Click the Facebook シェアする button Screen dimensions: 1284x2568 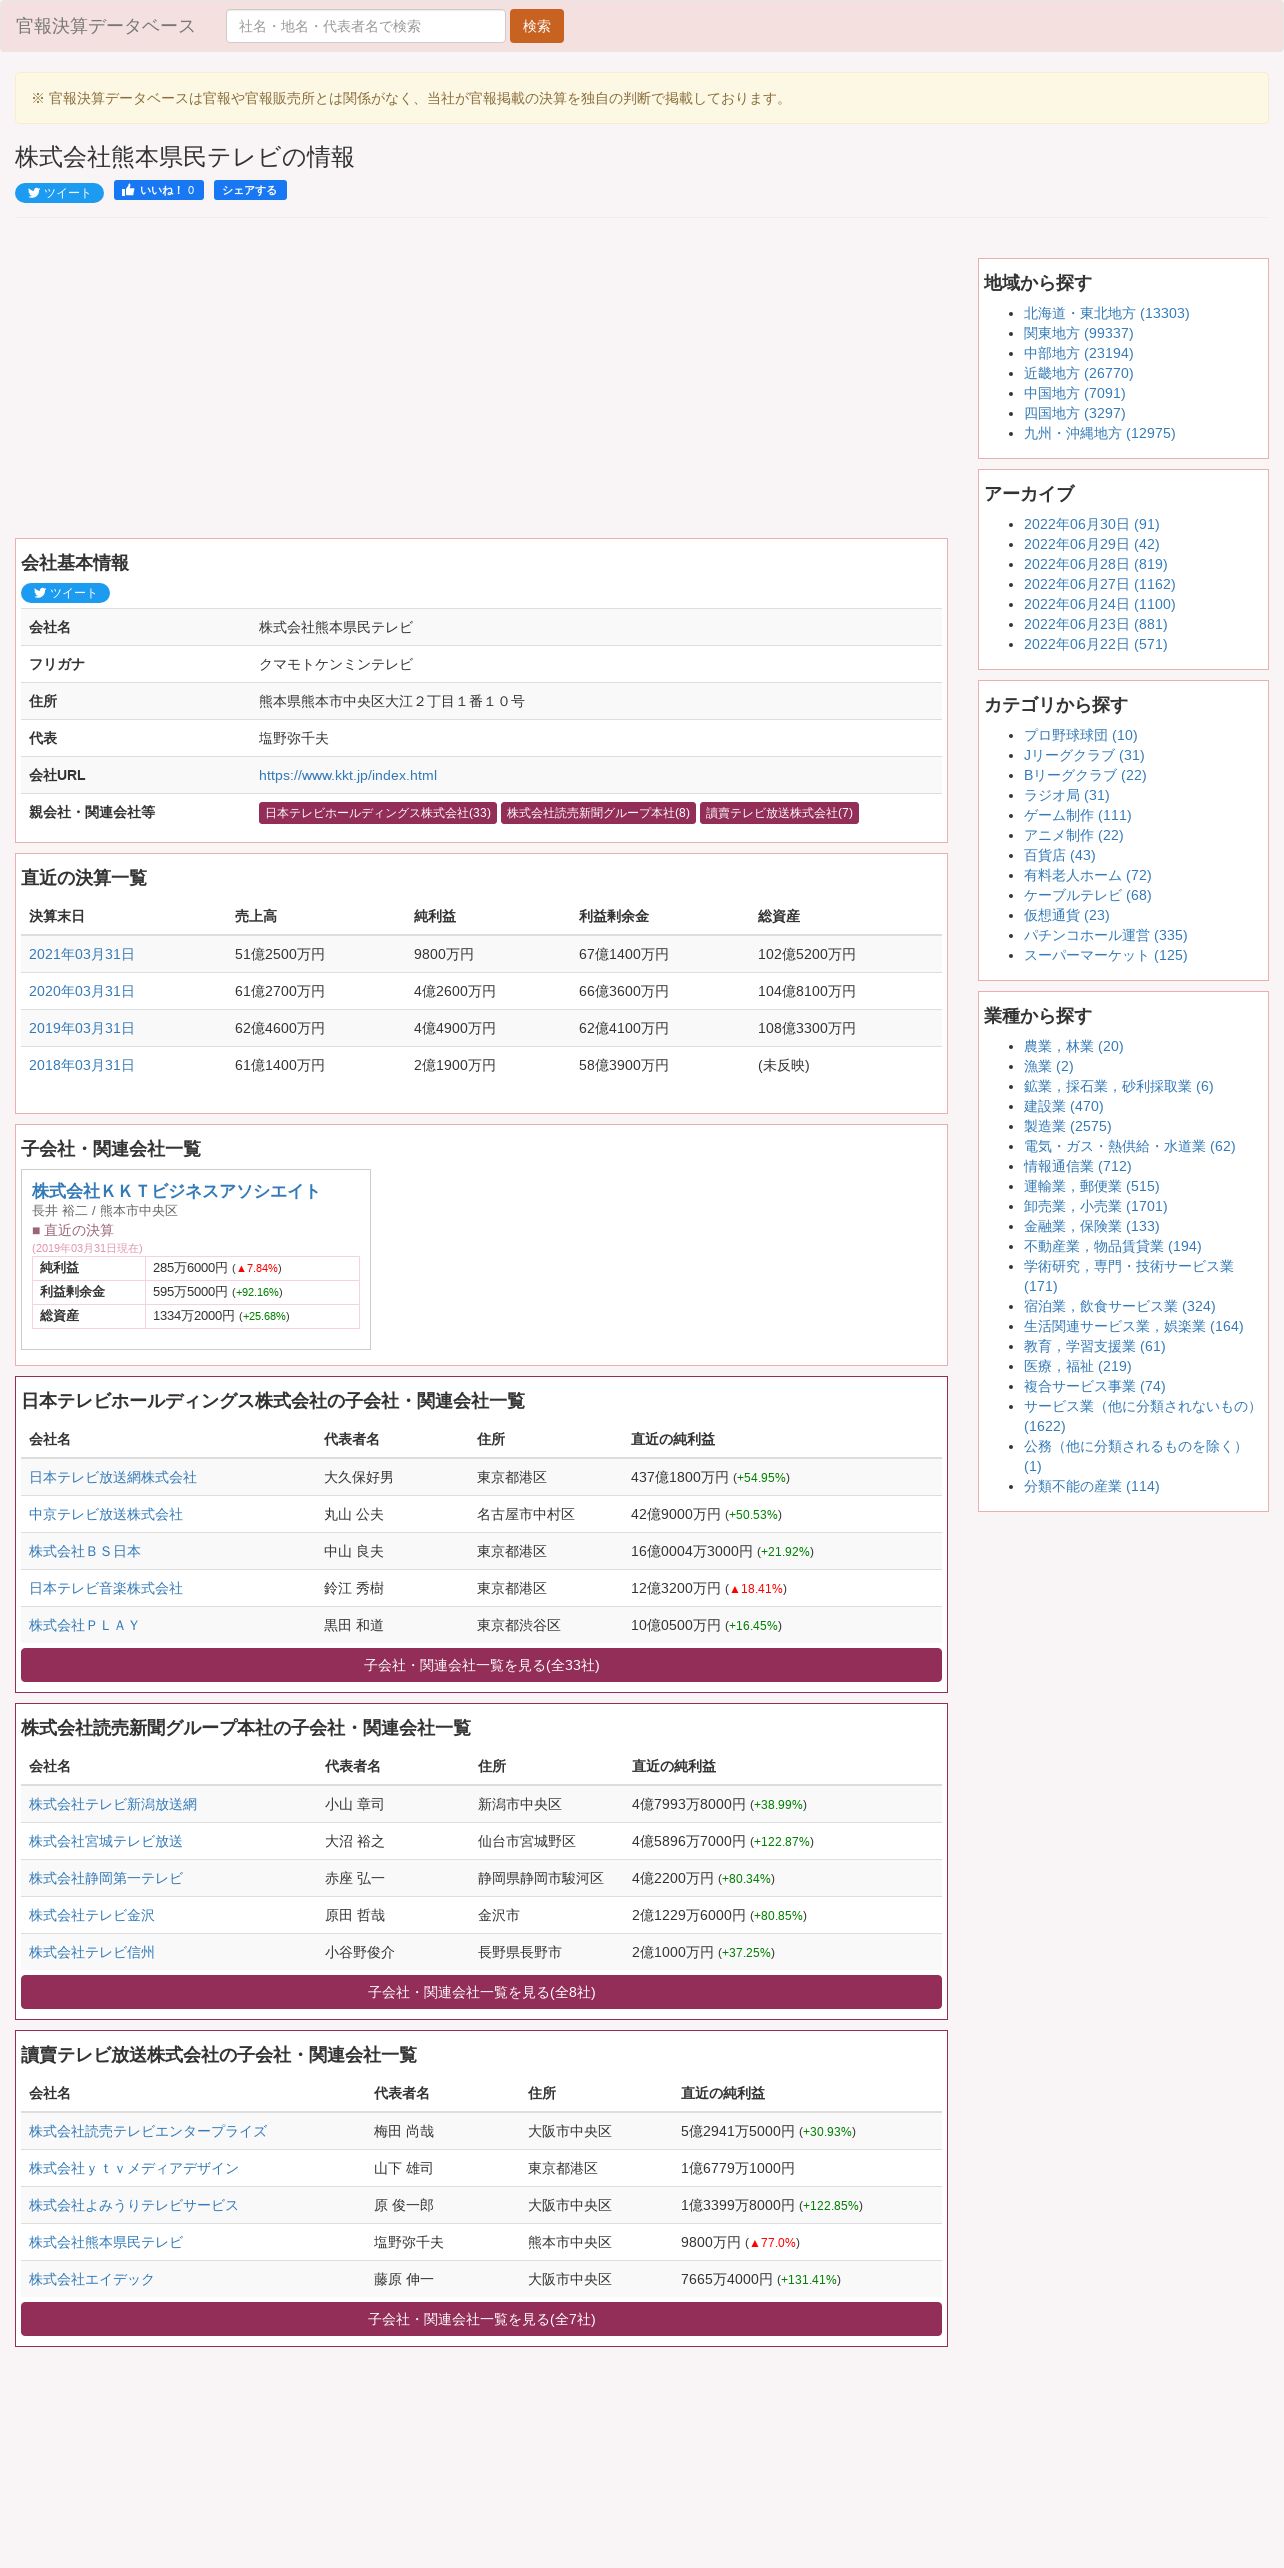[250, 190]
